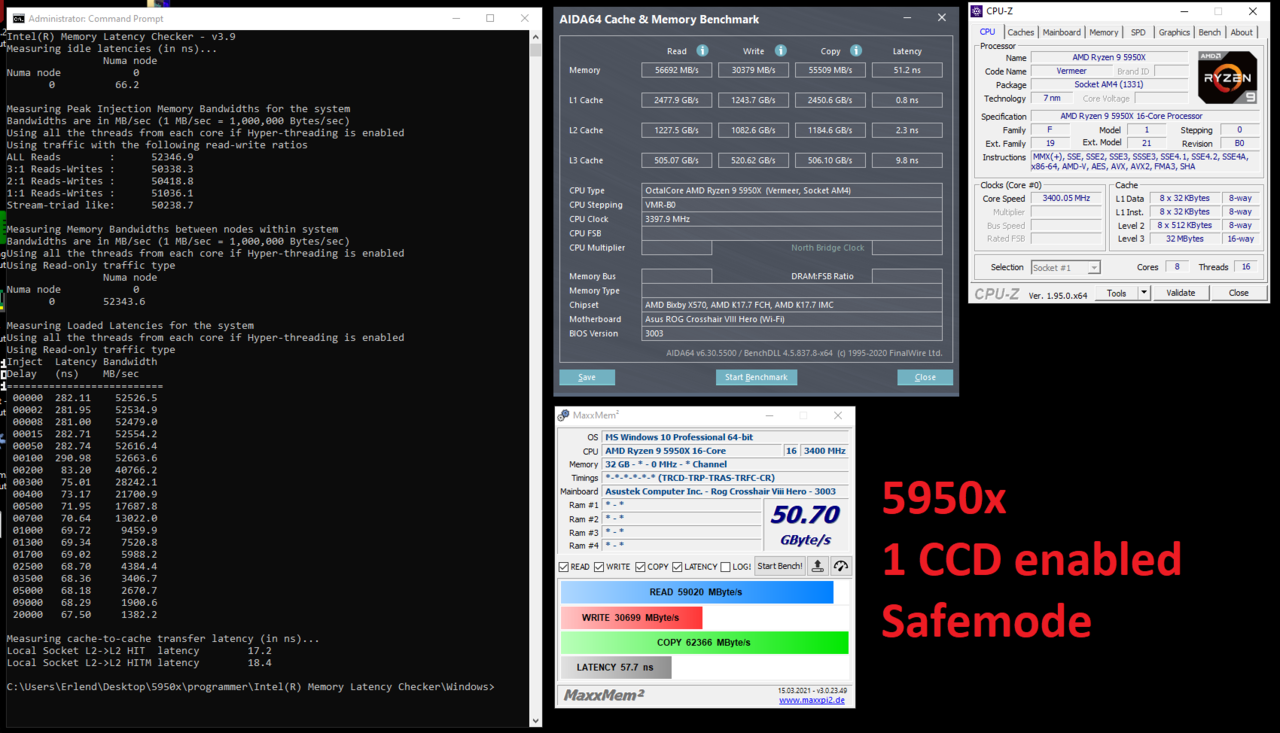Click the L1 Cache Read 2477.9 GB/s field

[676, 100]
